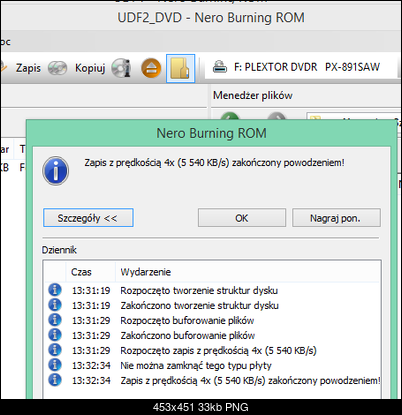Click the Wydarzenie column header
Viewport: 402px width, 415px height.
tap(146, 272)
